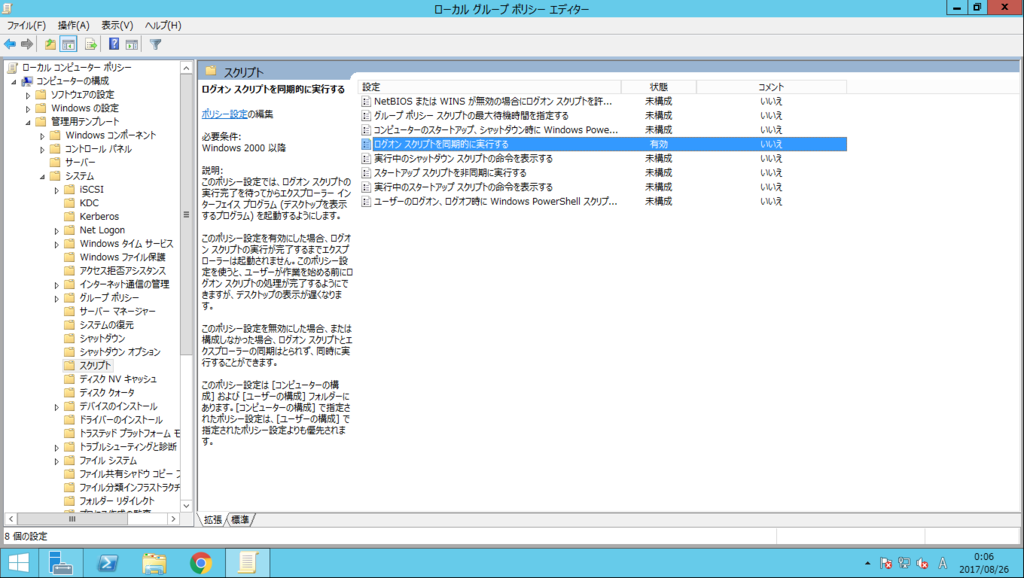Viewport: 1024px width, 578px height.
Task: Open the ヘルプ(H) menu
Action: [x=163, y=25]
